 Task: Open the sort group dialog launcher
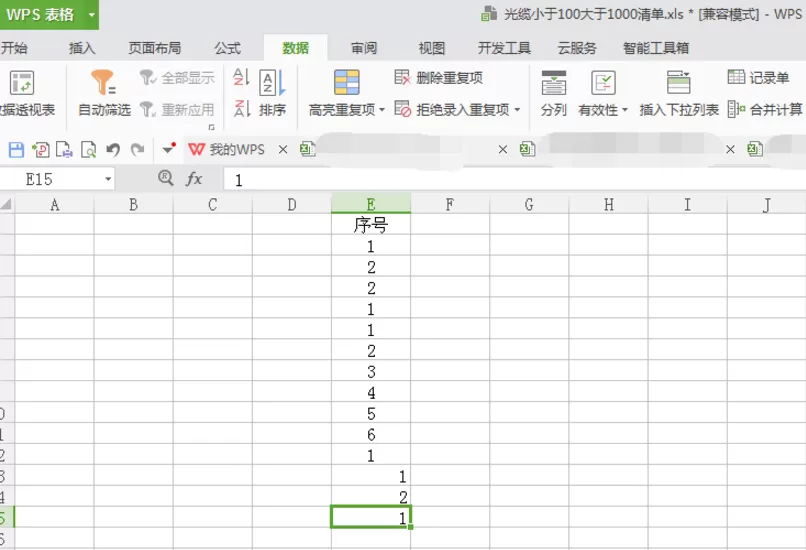211,127
